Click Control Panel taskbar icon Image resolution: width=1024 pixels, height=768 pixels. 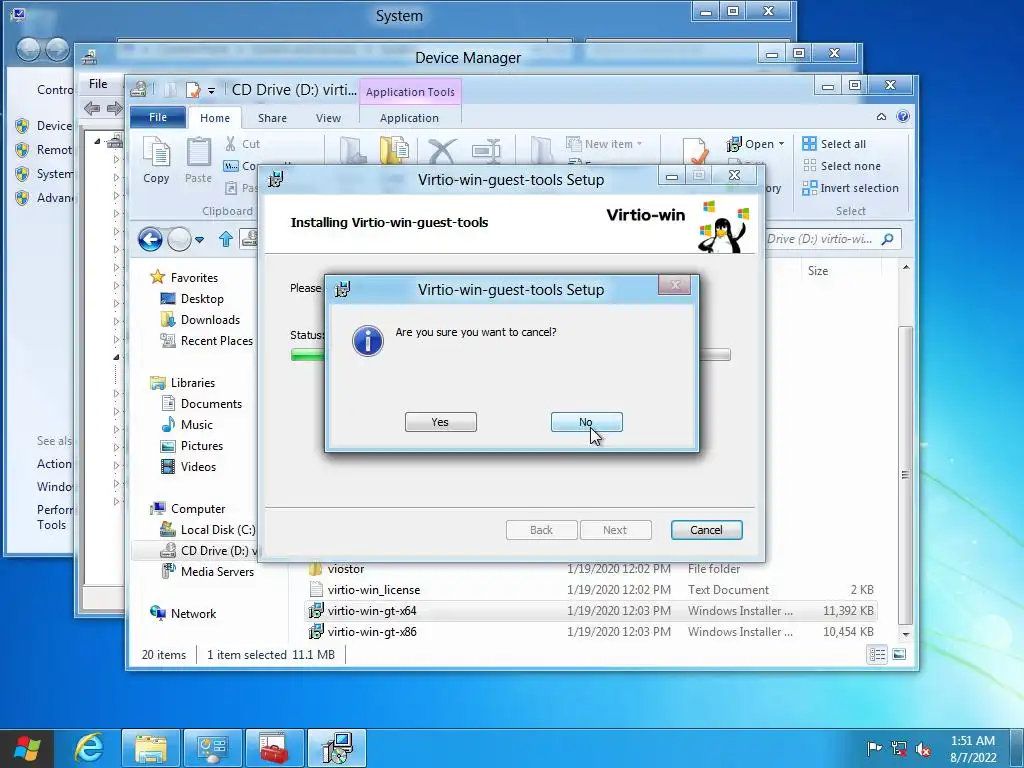pyautogui.click(x=212, y=748)
